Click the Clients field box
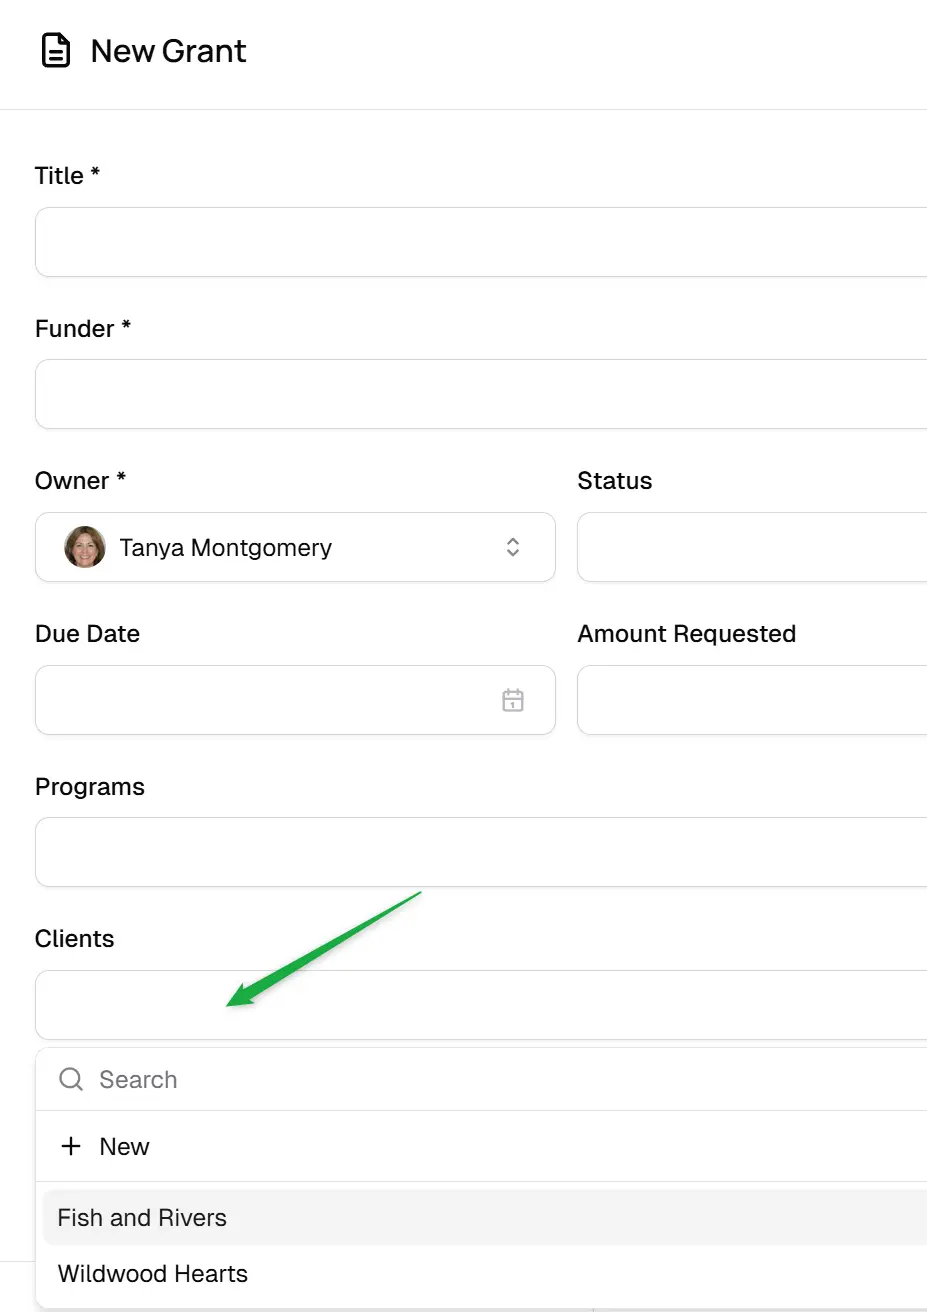Image resolution: width=927 pixels, height=1312 pixels. point(481,1005)
